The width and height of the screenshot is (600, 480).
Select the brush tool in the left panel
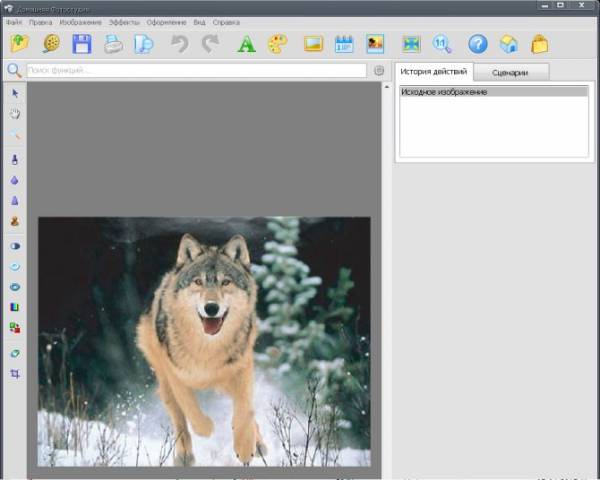[x=15, y=134]
